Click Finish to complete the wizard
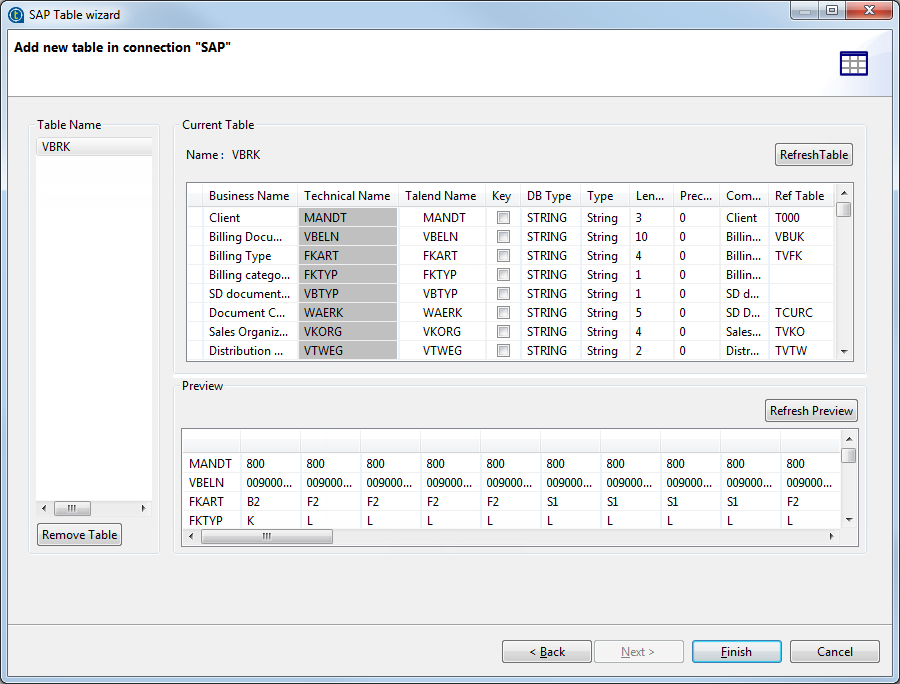This screenshot has height=684, width=900. 736,652
